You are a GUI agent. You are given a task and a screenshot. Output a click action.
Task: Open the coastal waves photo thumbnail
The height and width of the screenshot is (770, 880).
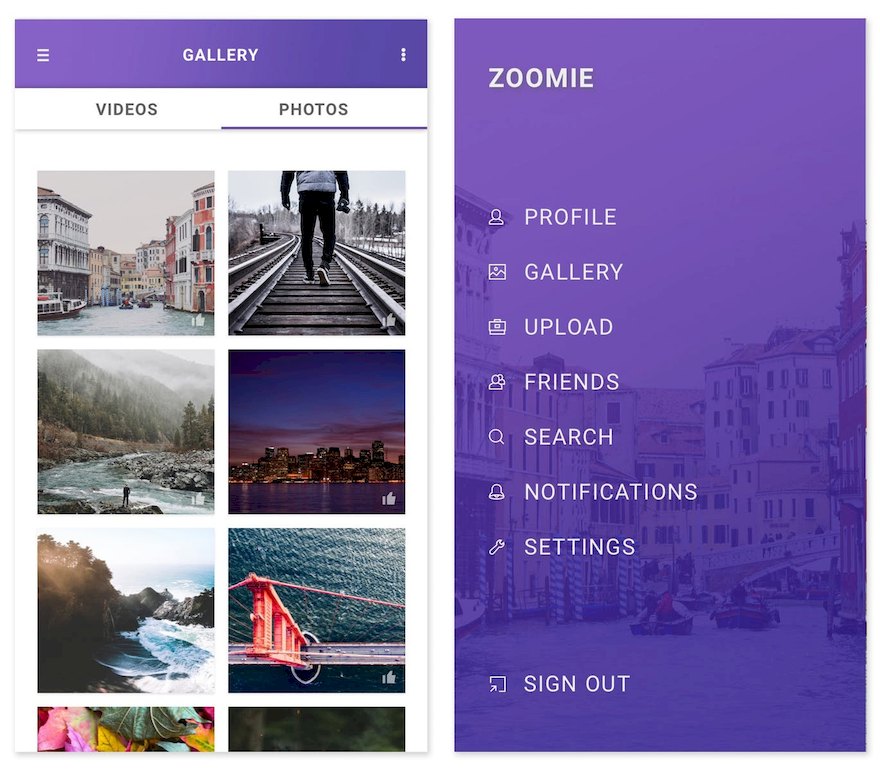coord(126,611)
